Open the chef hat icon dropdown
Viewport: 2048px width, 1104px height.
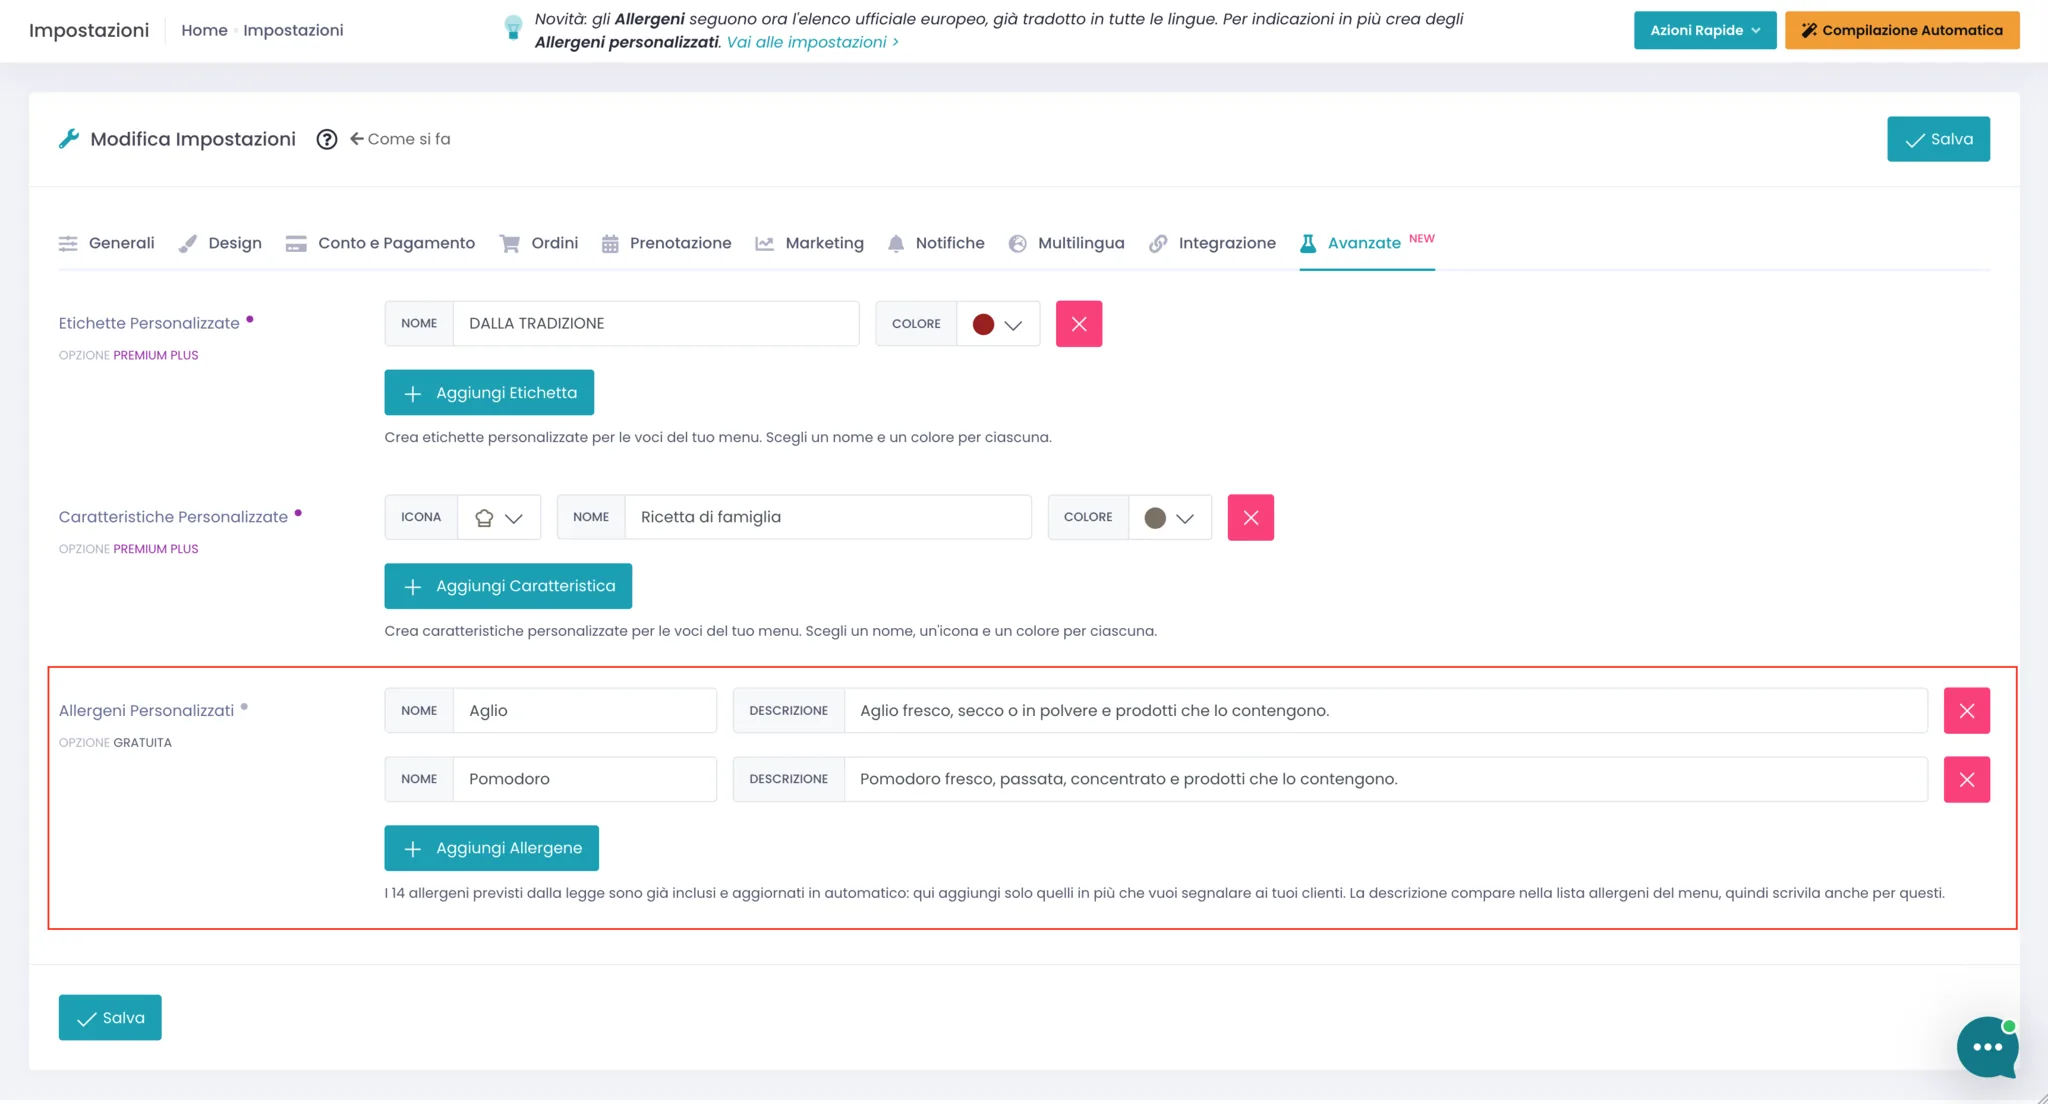(499, 518)
